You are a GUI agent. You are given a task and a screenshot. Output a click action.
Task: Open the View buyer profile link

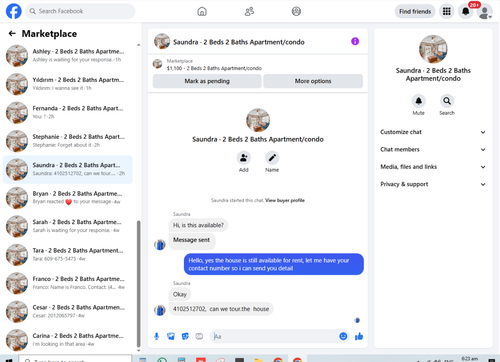pos(285,200)
